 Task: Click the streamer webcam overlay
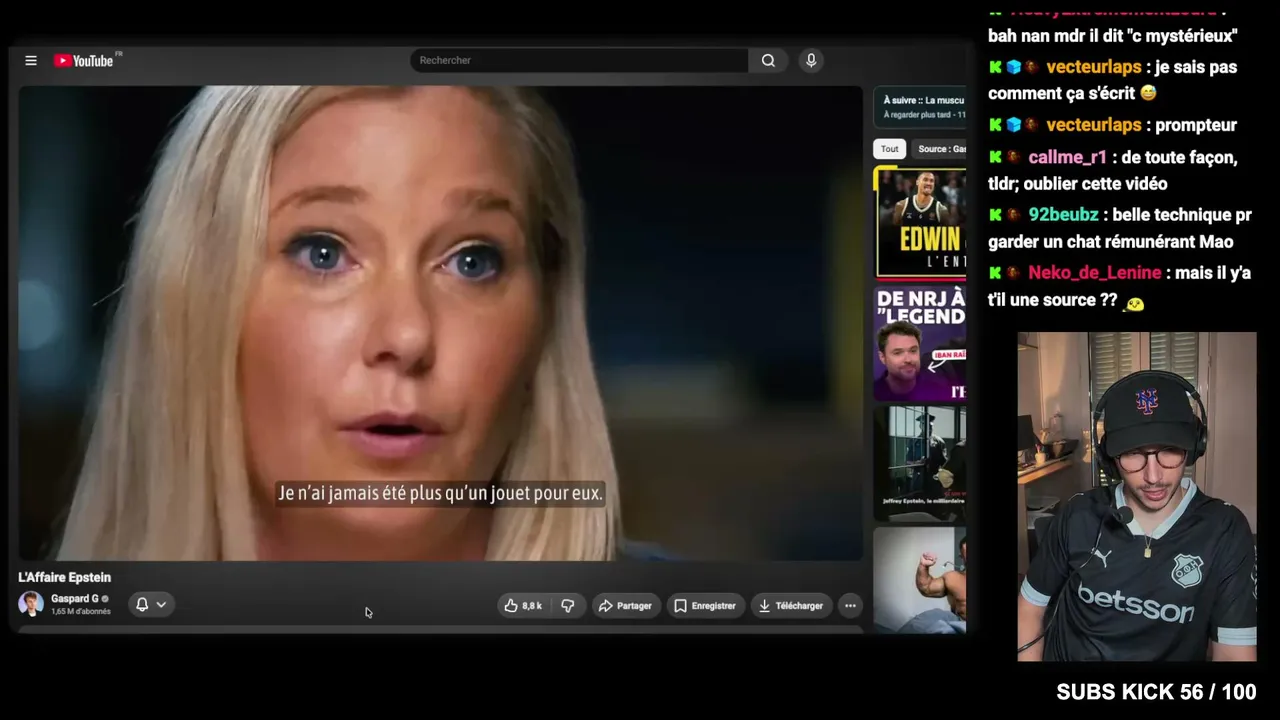click(x=1137, y=497)
